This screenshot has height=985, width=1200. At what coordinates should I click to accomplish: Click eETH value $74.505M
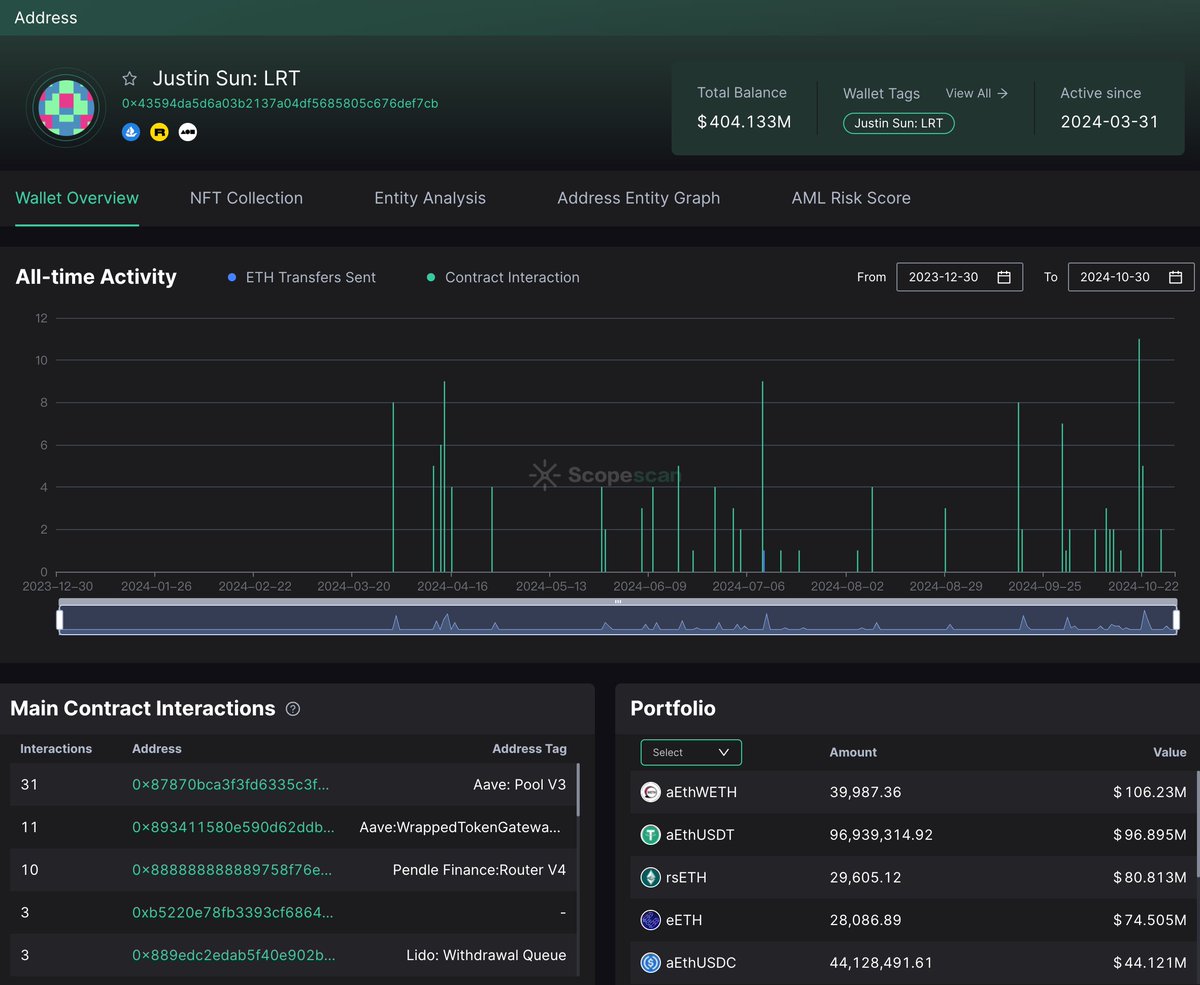pyautogui.click(x=1149, y=920)
